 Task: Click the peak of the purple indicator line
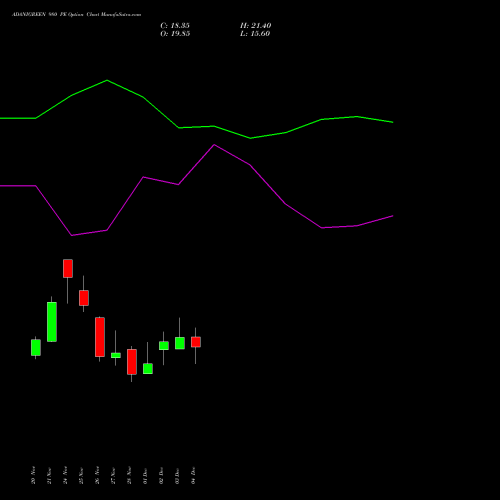(x=214, y=145)
